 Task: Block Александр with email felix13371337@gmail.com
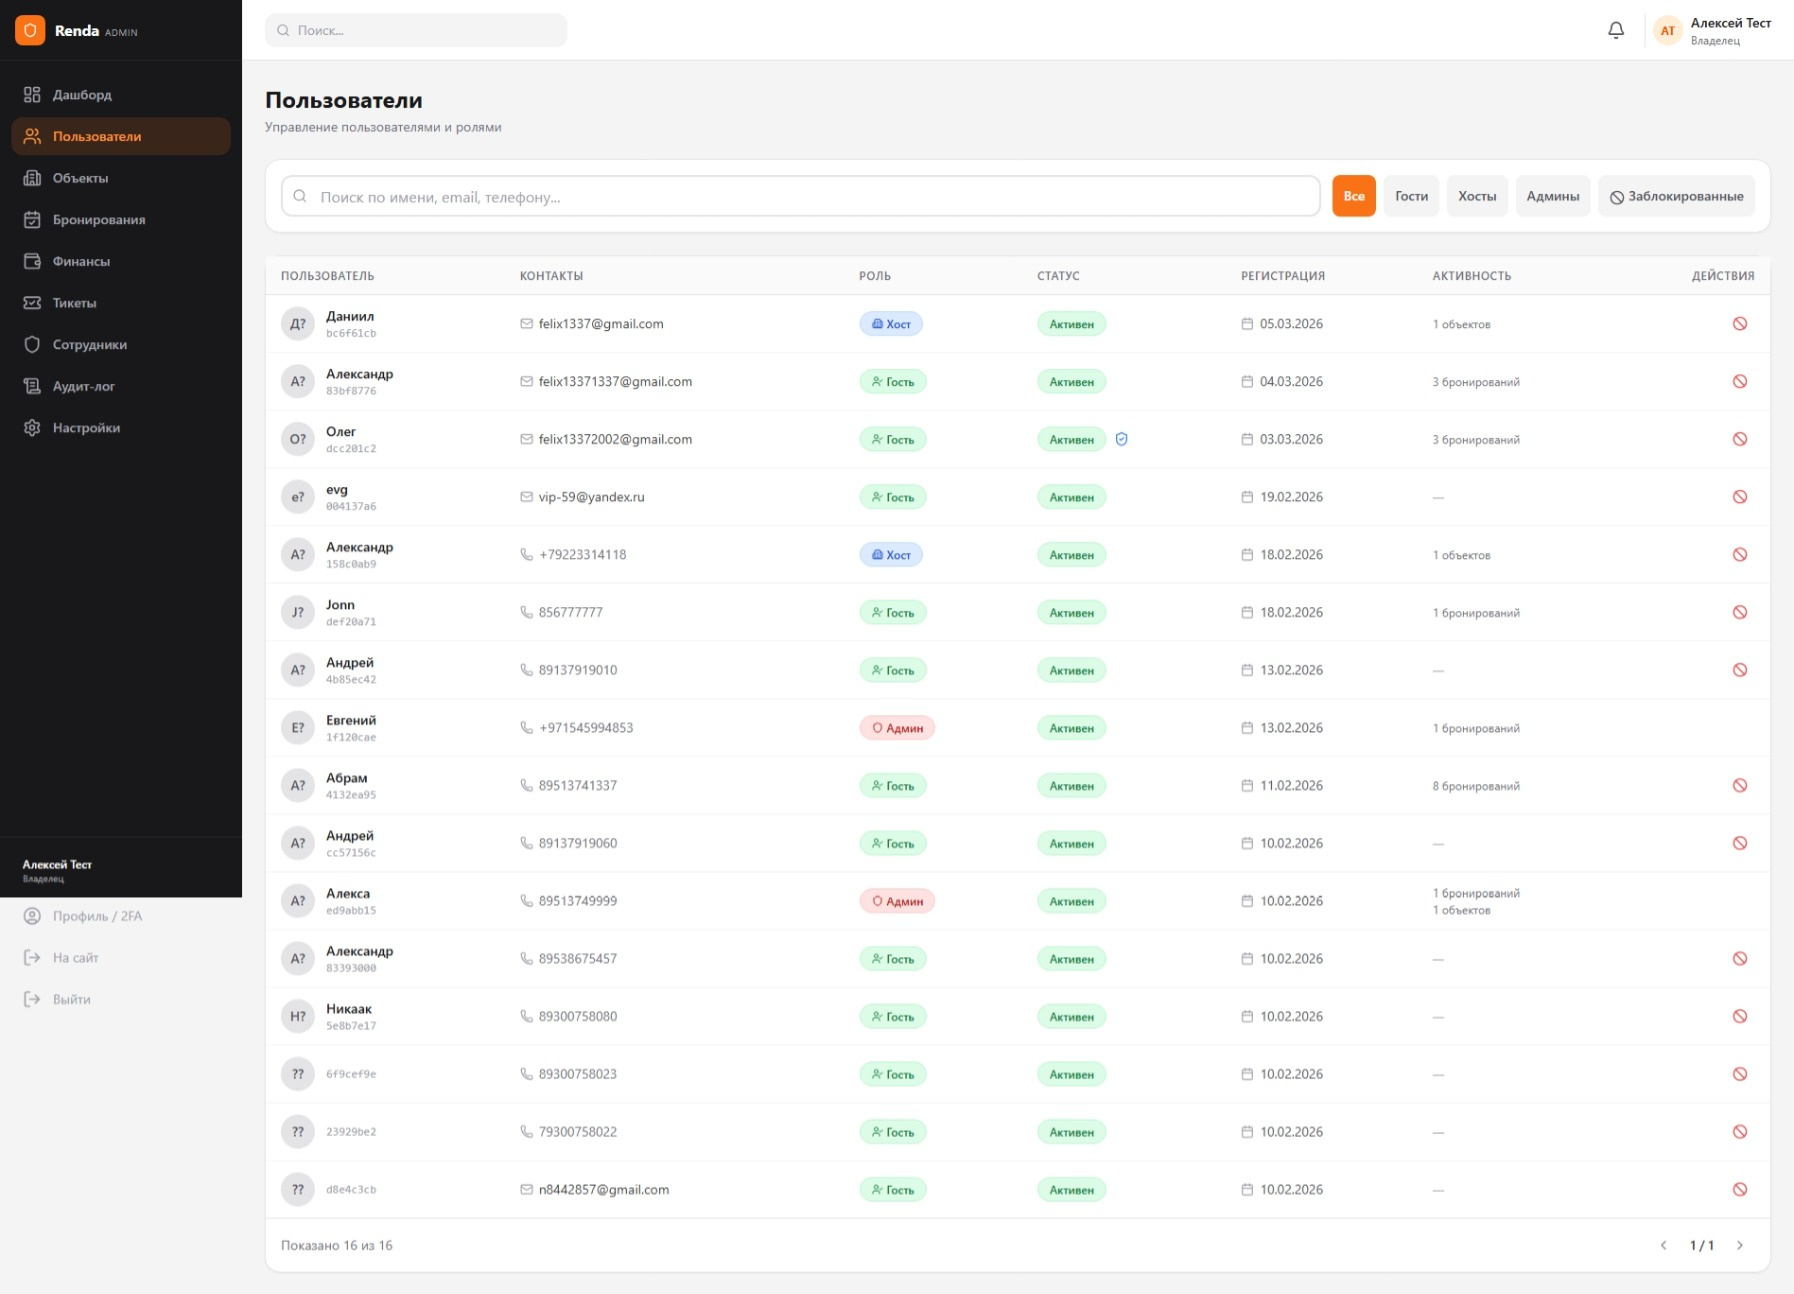coord(1740,382)
